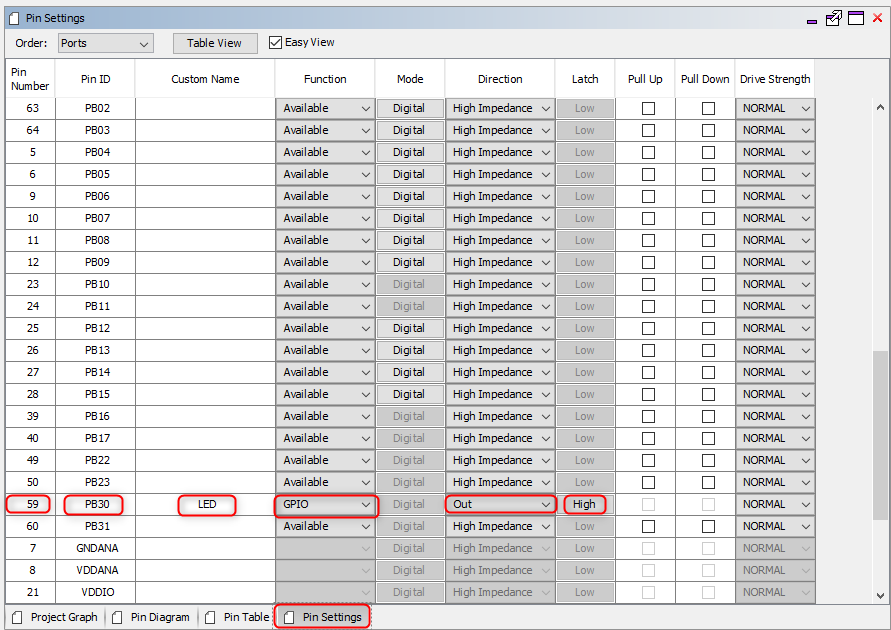Screen dimensions: 891x630
Task: Click the Pin Diagram tab icon
Action: point(117,617)
